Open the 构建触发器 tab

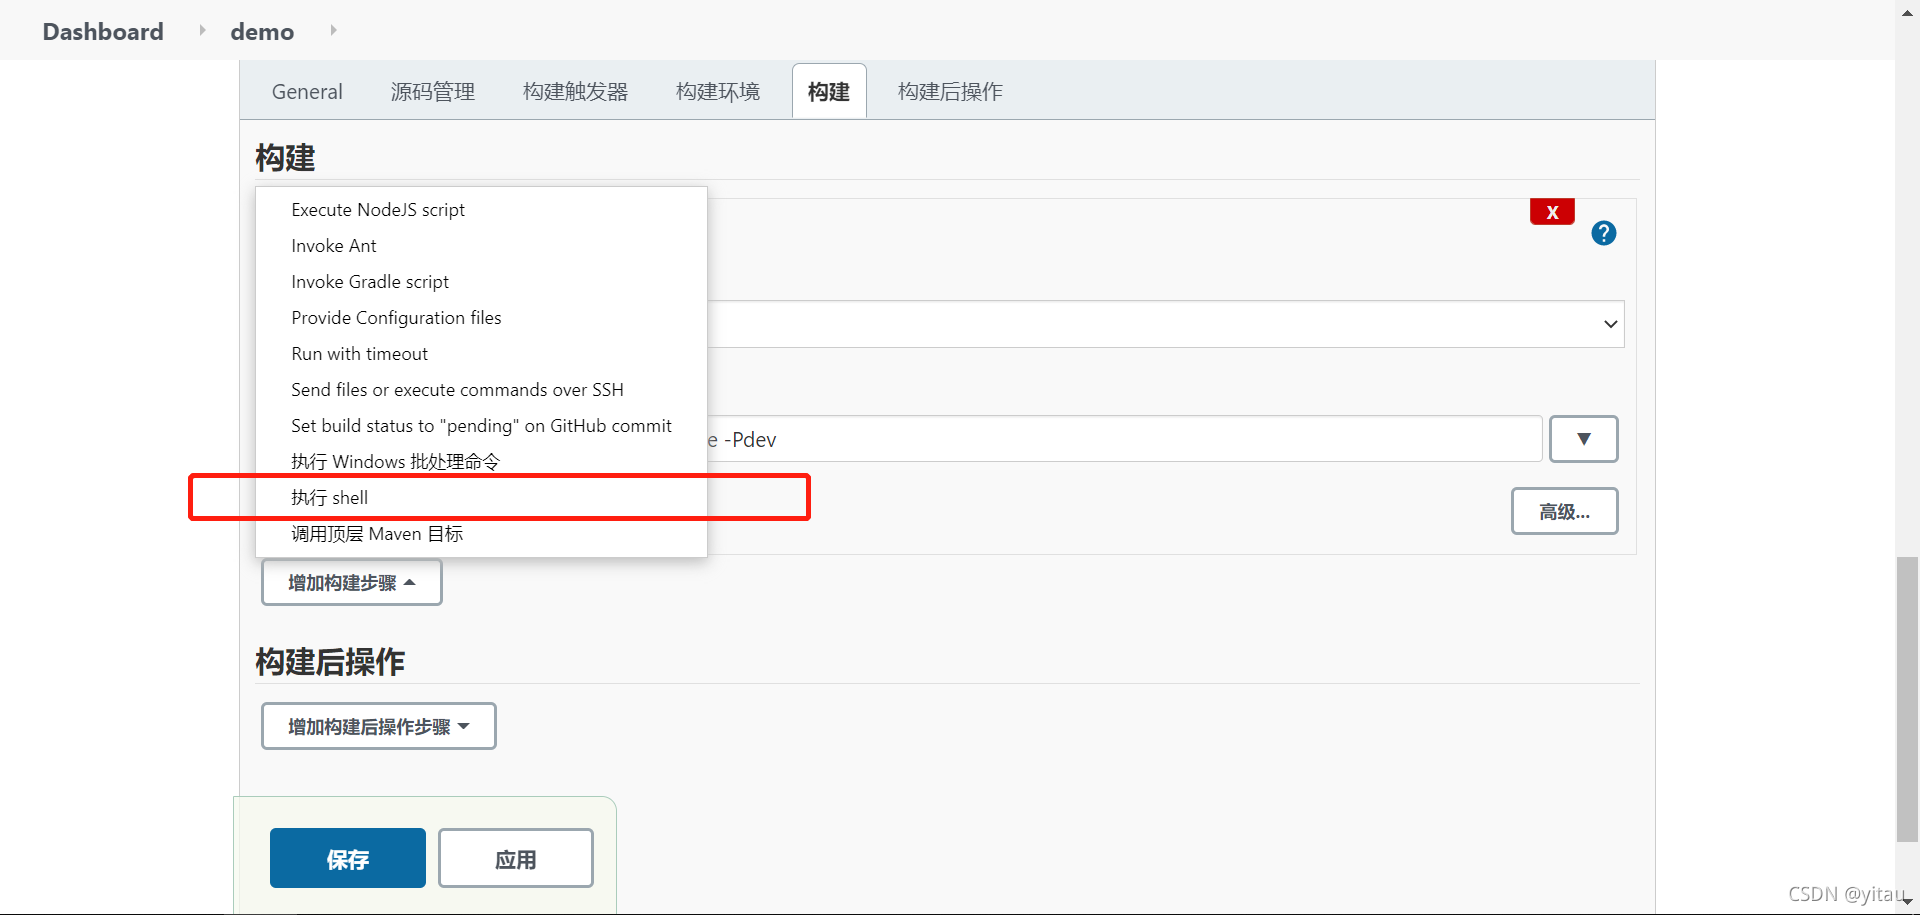point(575,92)
